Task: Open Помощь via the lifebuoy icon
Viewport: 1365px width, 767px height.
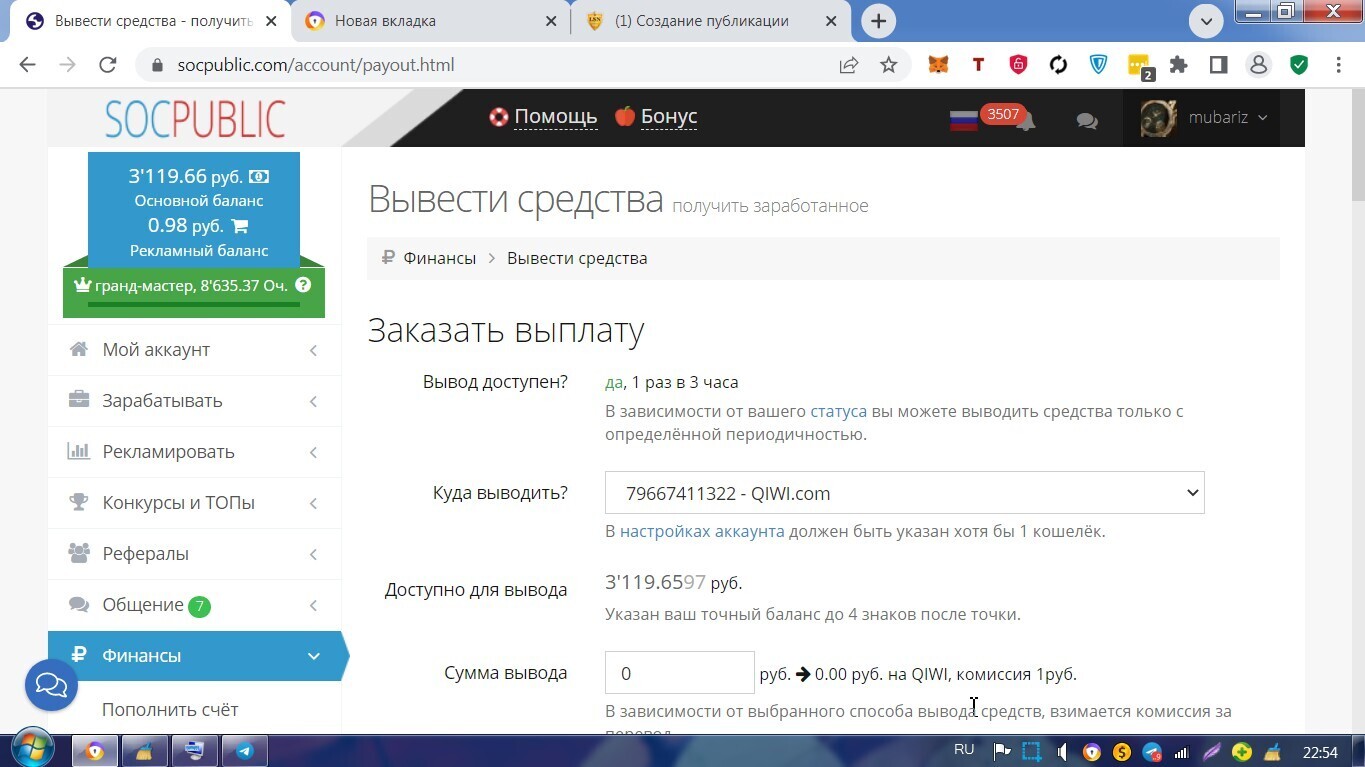Action: coord(498,116)
